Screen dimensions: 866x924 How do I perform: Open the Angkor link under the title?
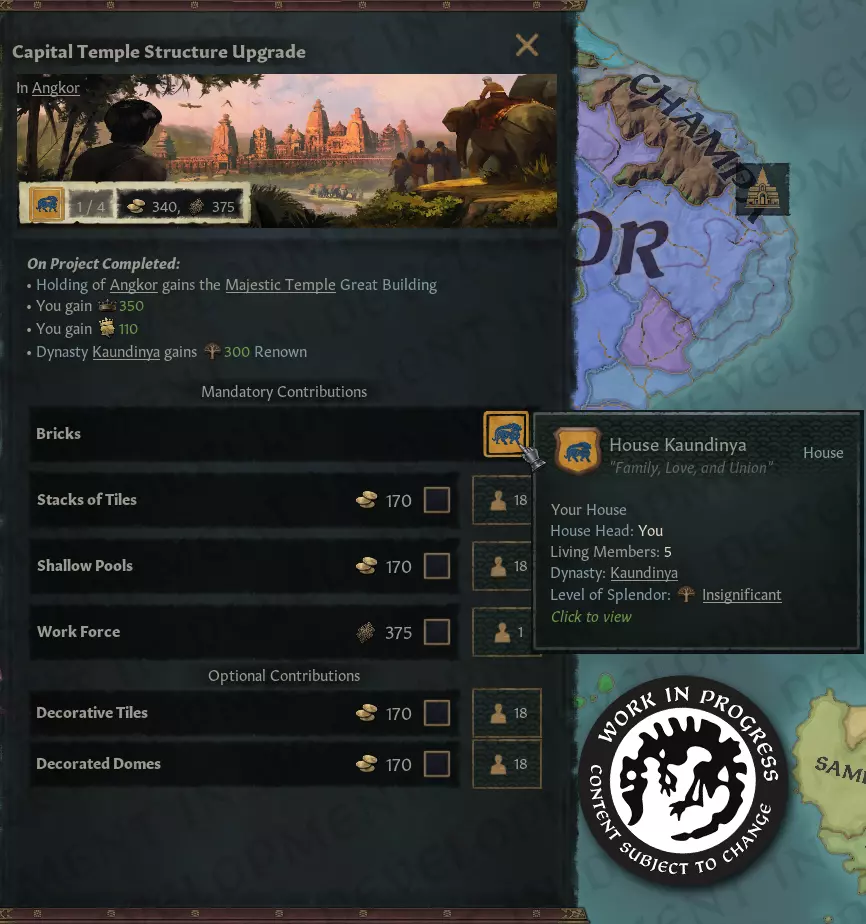coord(55,88)
